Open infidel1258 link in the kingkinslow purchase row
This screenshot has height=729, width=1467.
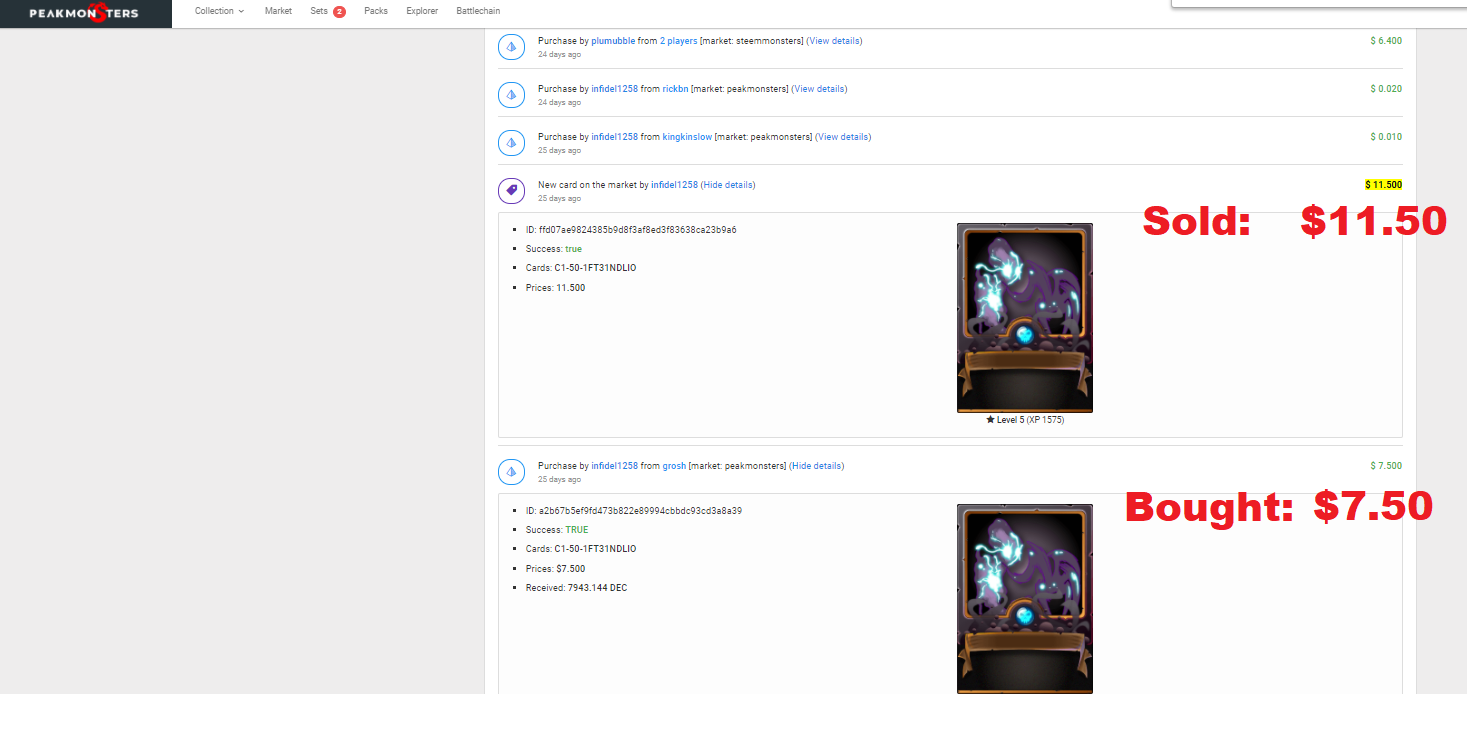pos(614,137)
